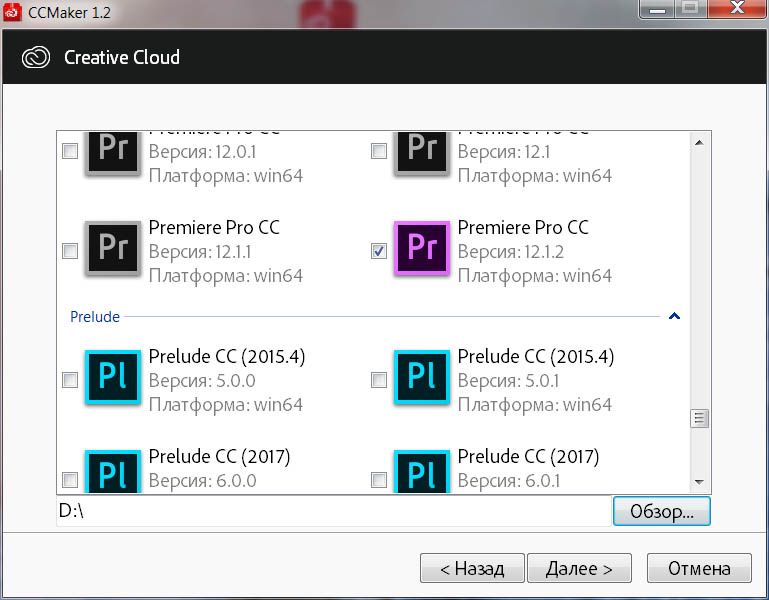
Task: Go back with the Назад button
Action: click(x=472, y=568)
